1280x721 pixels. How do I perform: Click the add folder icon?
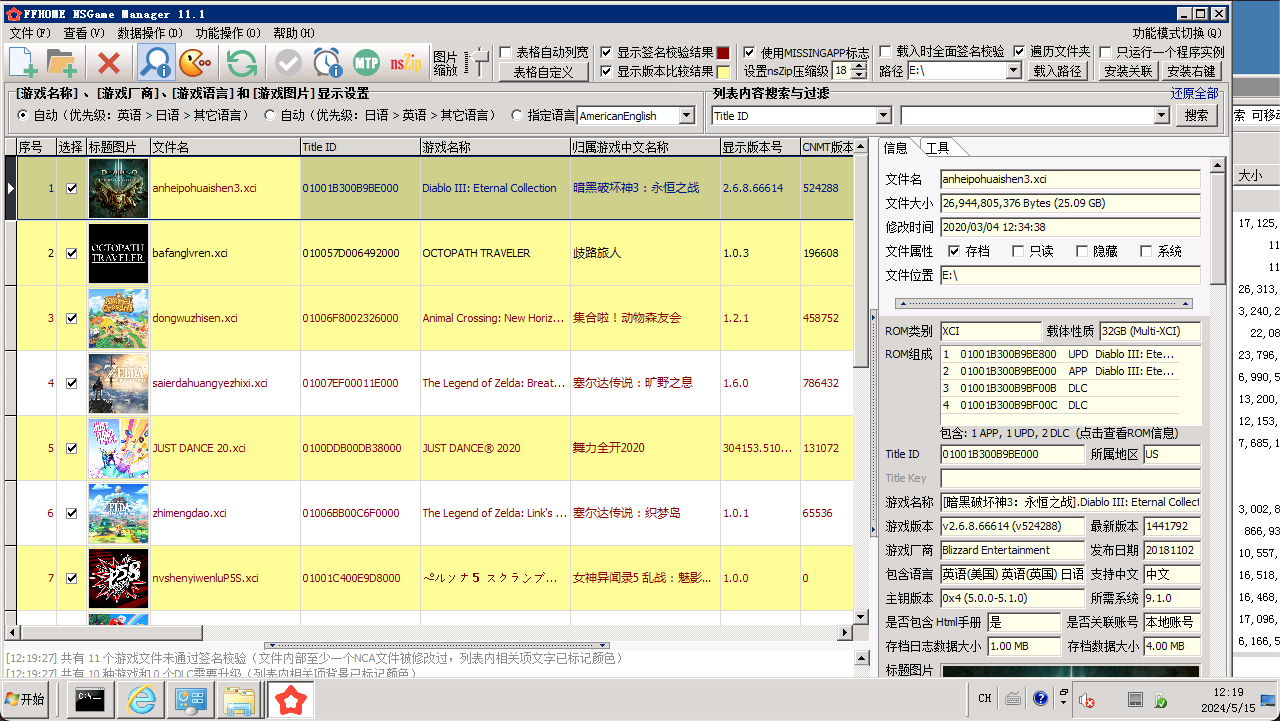pyautogui.click(x=62, y=63)
